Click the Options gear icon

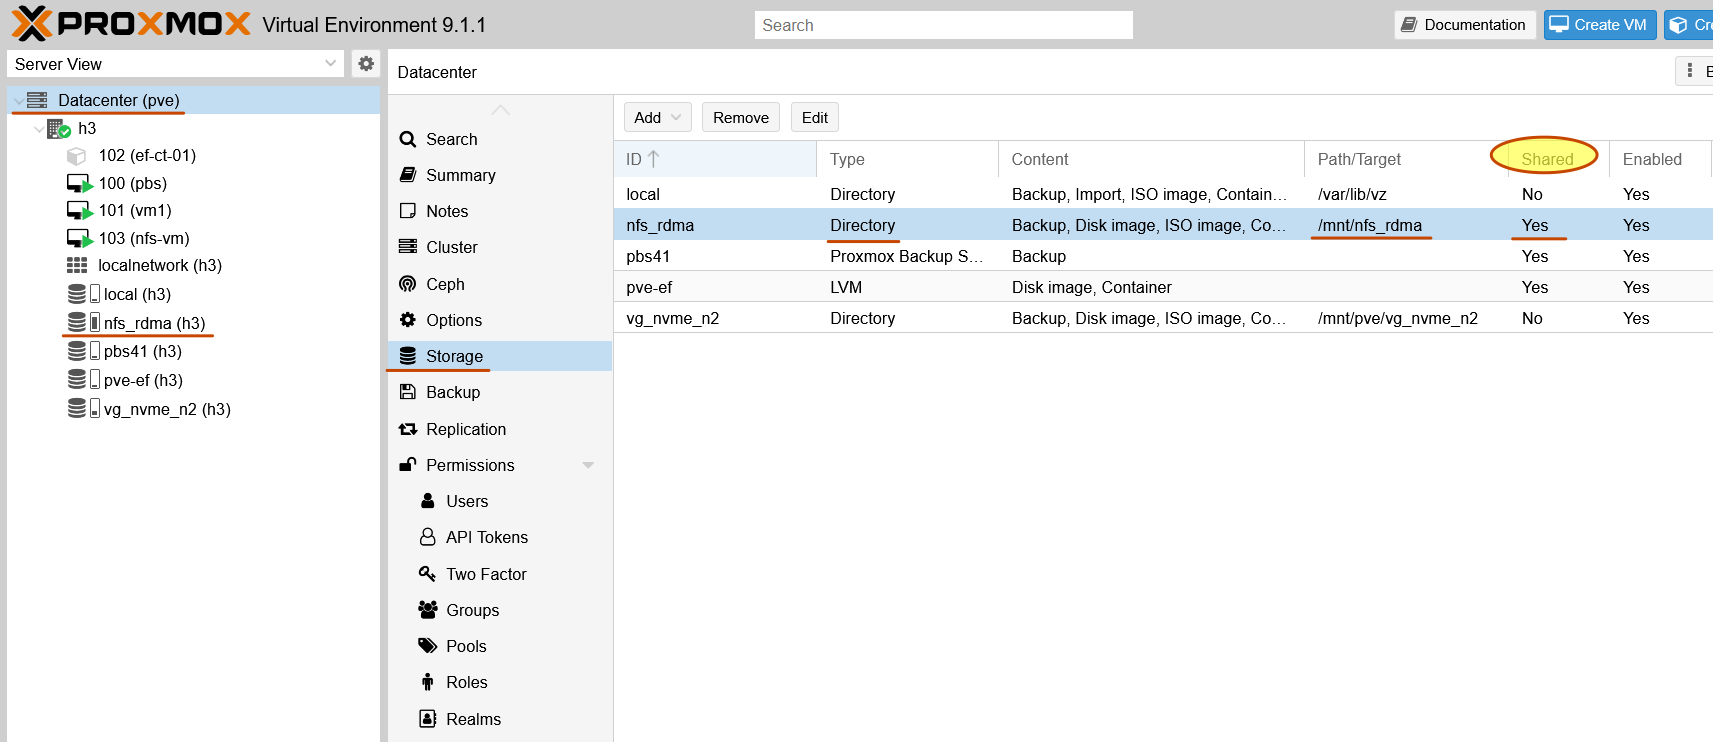[408, 320]
